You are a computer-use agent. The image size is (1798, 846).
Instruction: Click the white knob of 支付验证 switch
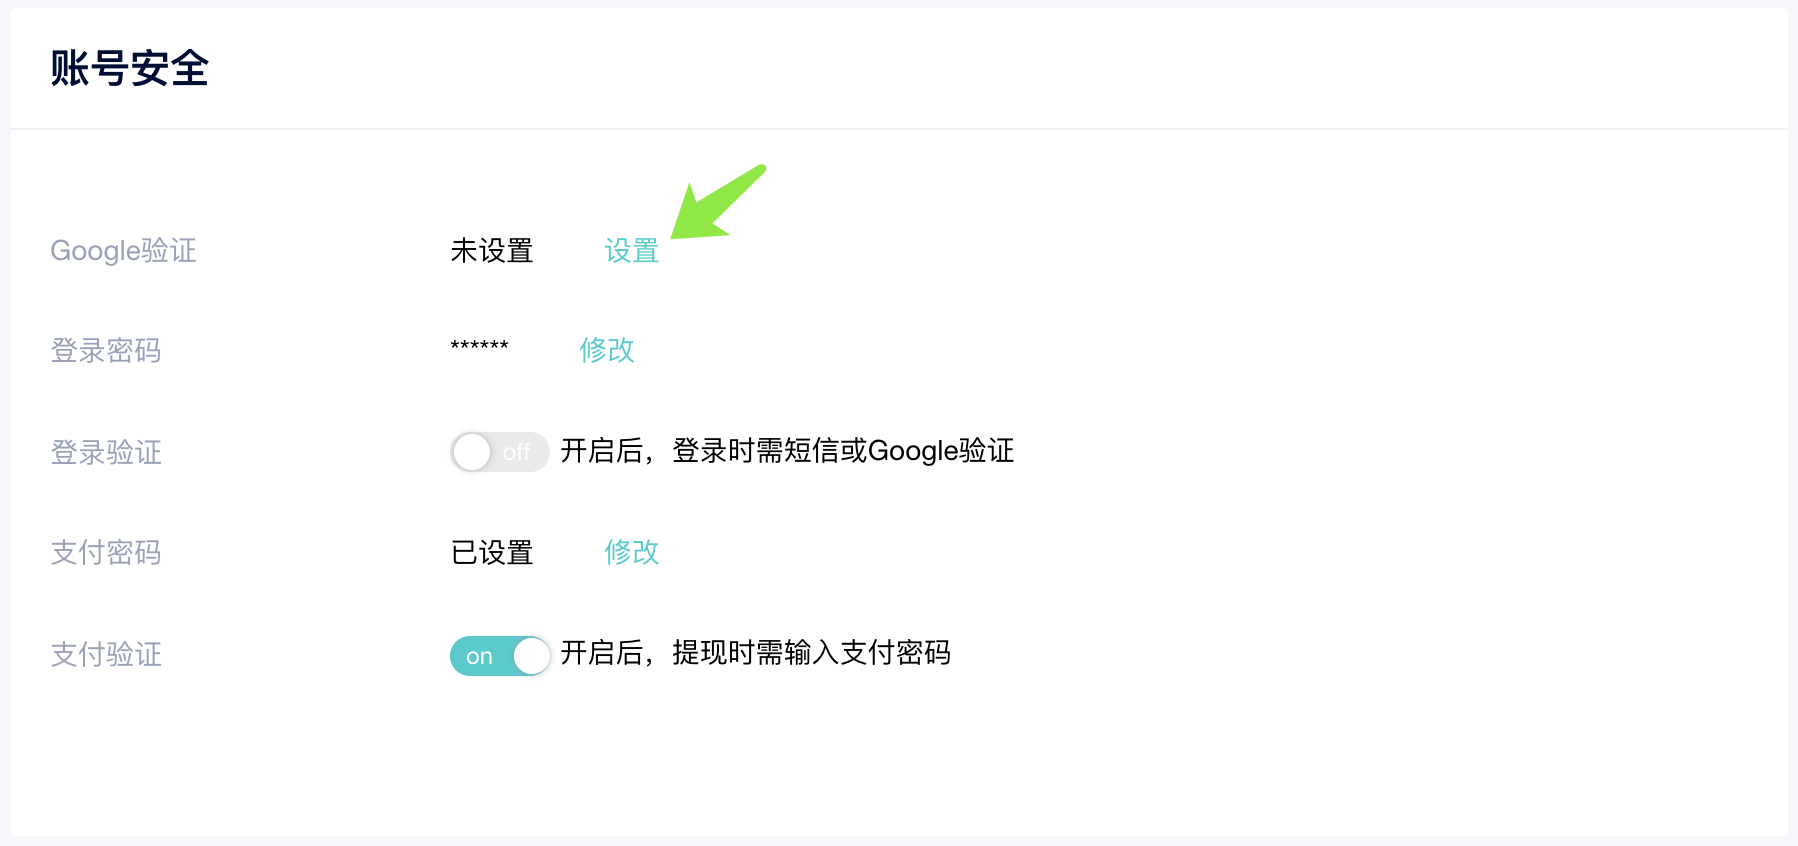click(531, 656)
